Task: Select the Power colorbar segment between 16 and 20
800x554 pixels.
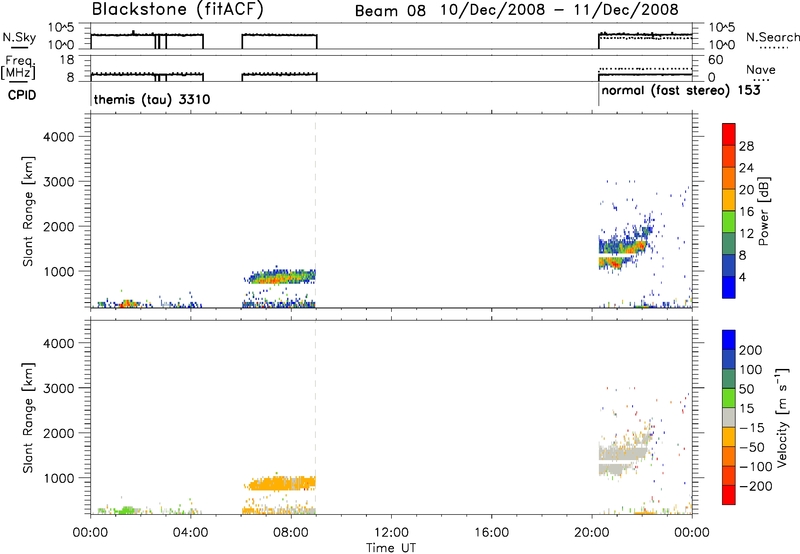Action: coord(729,200)
